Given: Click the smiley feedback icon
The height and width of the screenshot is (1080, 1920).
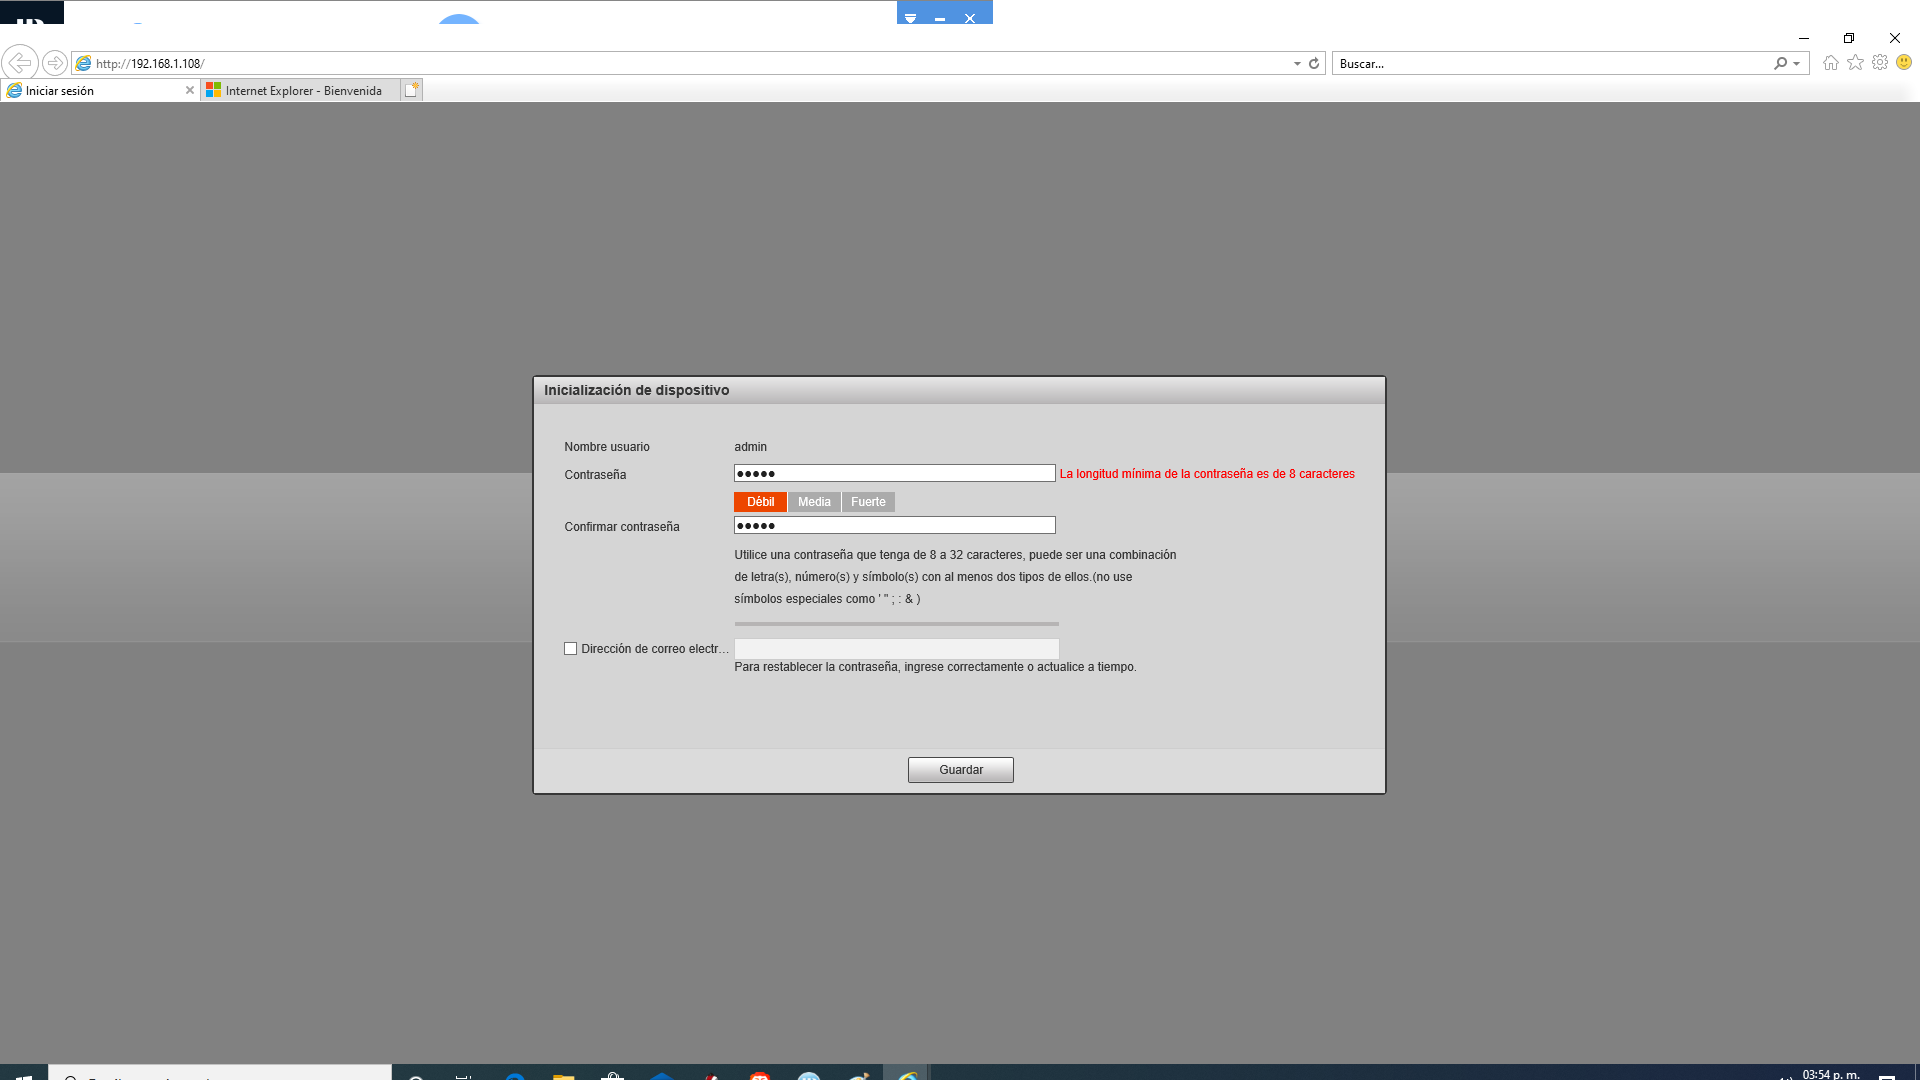Looking at the screenshot, I should (1904, 63).
